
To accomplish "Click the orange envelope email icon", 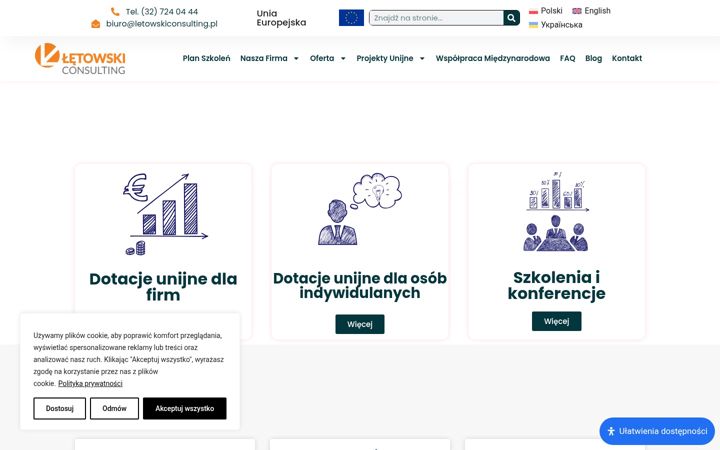I will [96, 24].
